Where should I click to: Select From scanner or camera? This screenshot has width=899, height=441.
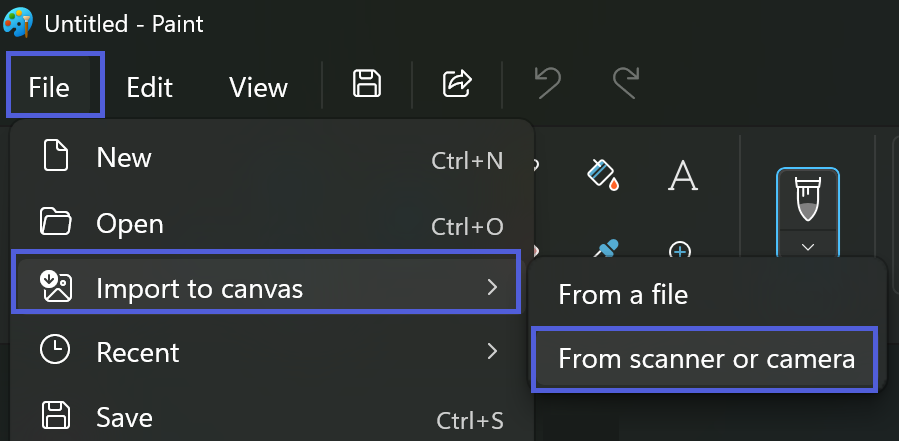[x=705, y=358]
